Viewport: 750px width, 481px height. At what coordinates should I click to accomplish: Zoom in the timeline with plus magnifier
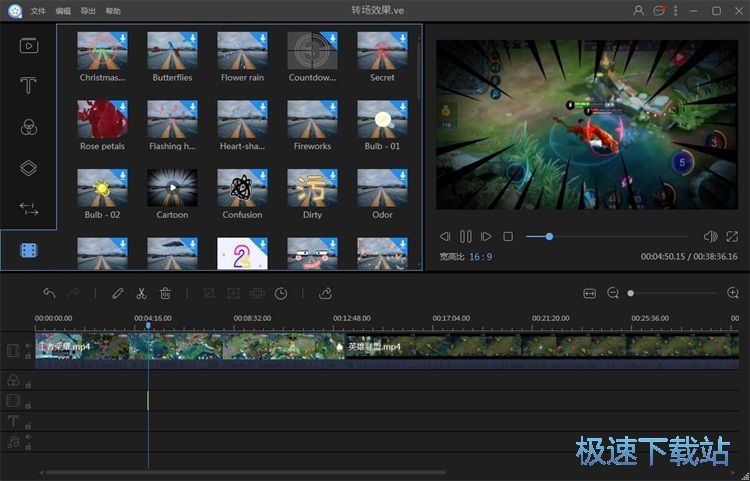(x=733, y=293)
